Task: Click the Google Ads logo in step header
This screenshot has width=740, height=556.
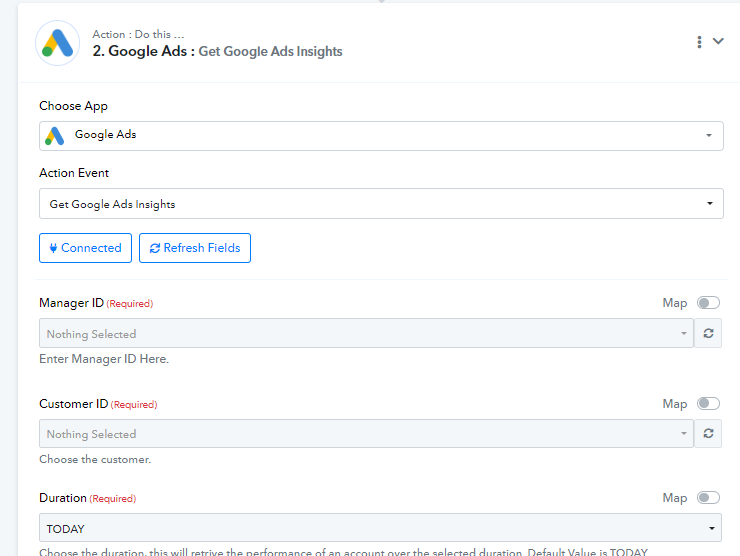Action: click(x=58, y=43)
